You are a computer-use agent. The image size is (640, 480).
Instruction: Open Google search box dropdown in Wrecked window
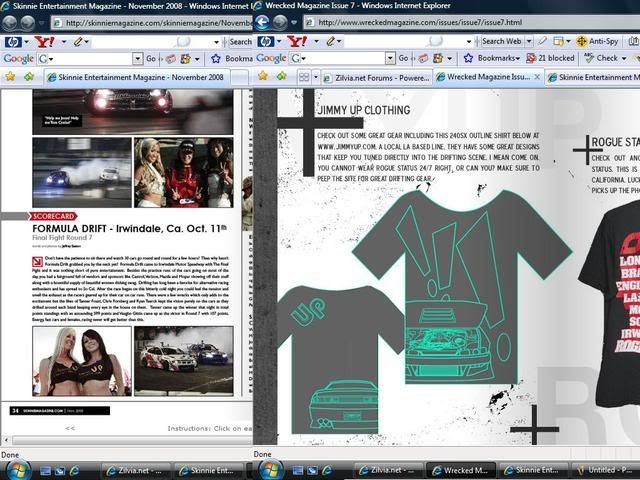pos(391,58)
